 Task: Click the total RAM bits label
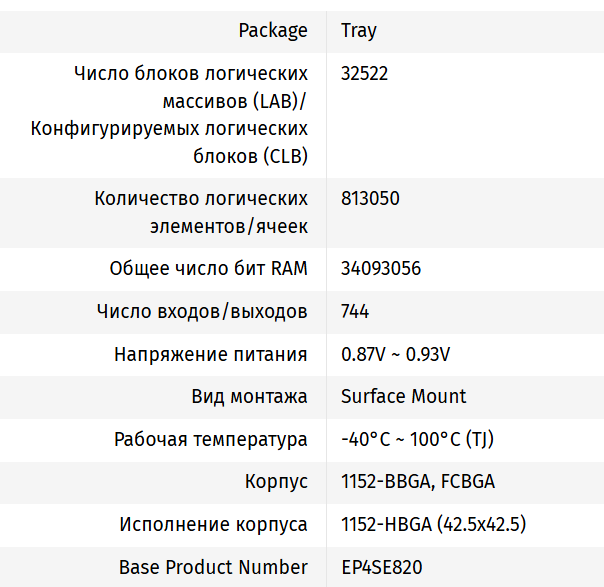point(208,269)
